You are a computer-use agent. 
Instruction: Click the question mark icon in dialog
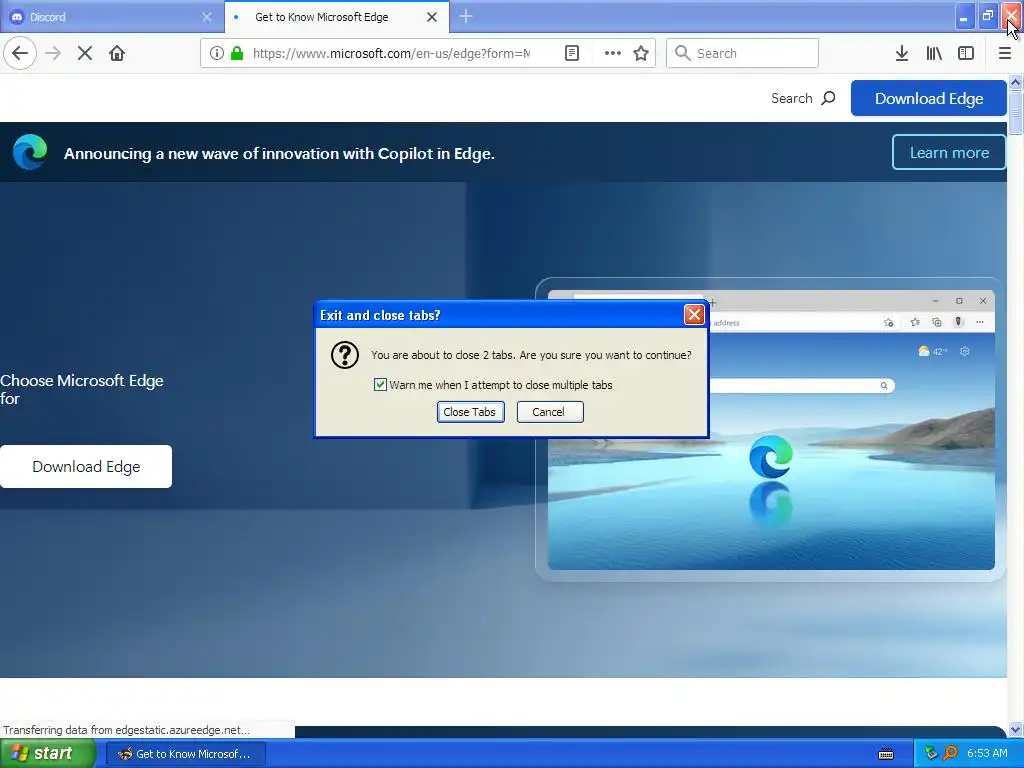tap(345, 355)
